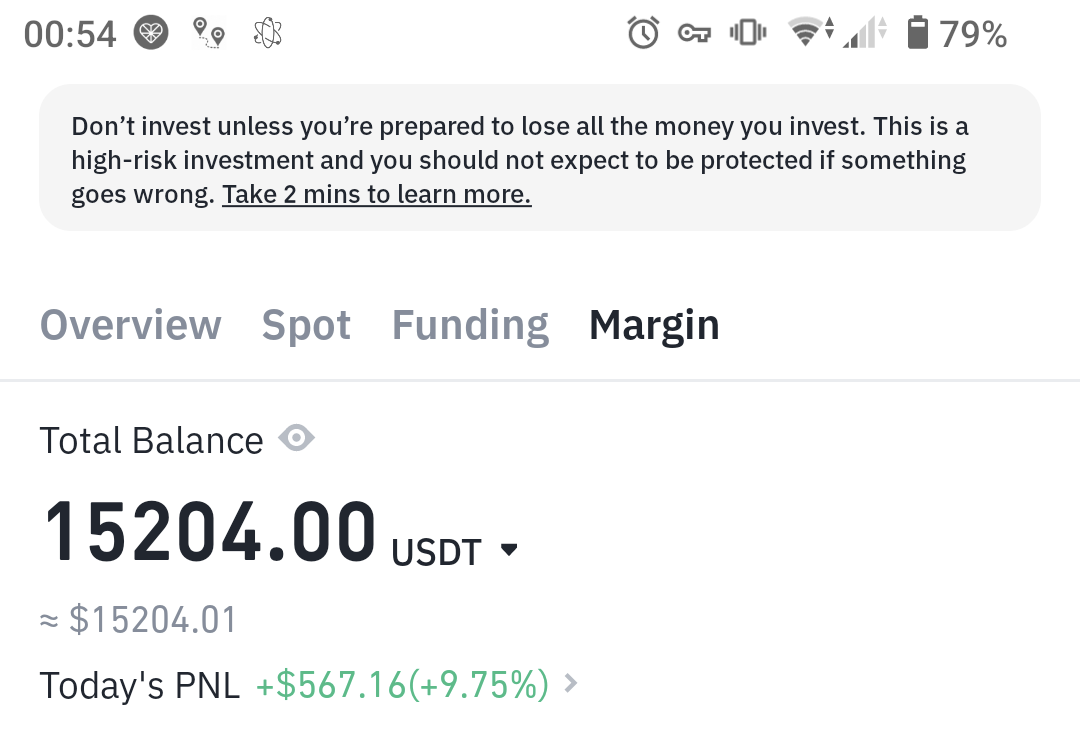The height and width of the screenshot is (744, 1080).
Task: Tap the cellular signal bars icon
Action: point(865,34)
